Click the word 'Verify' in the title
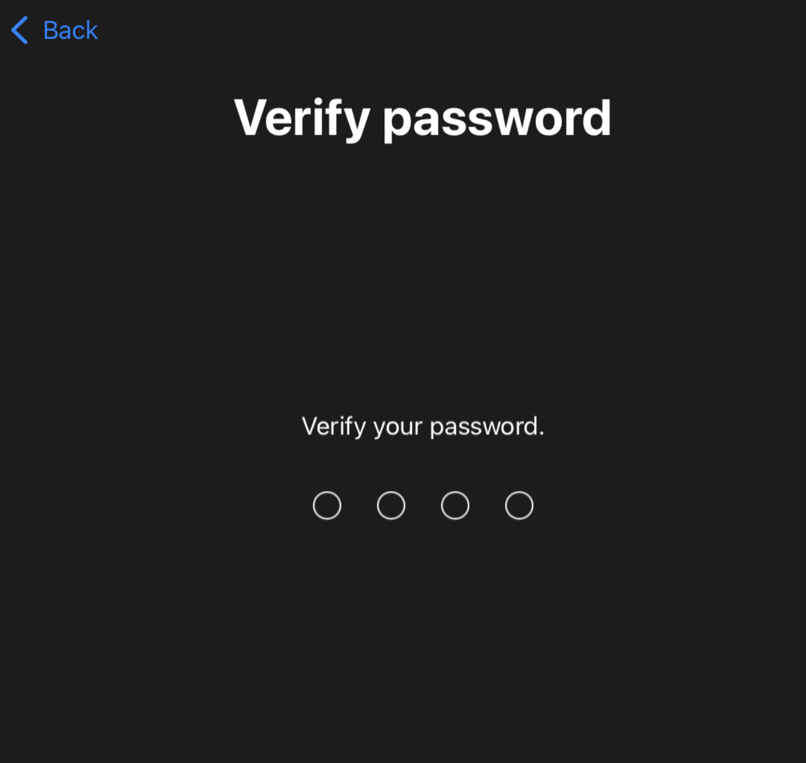The width and height of the screenshot is (806, 763). click(x=302, y=119)
